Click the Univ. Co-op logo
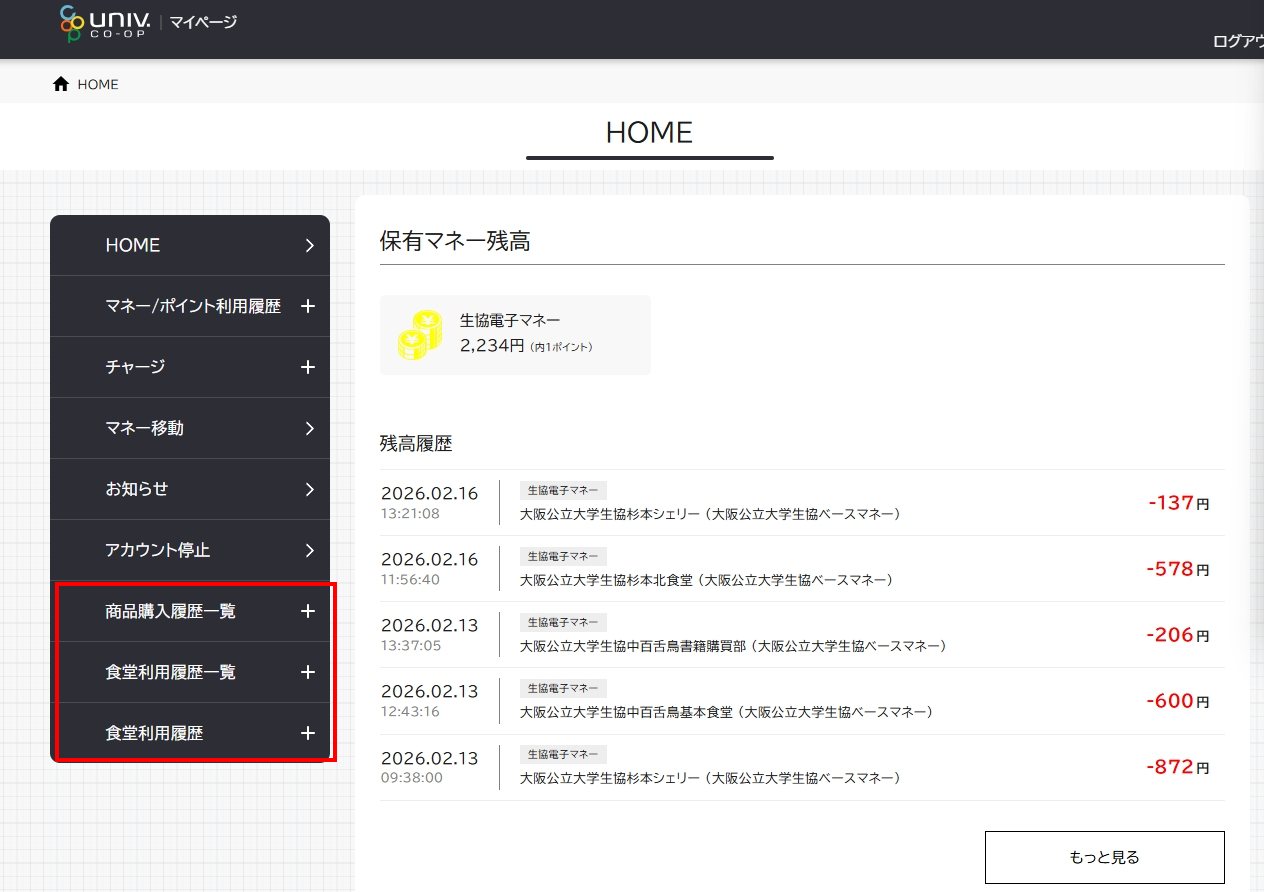 105,24
